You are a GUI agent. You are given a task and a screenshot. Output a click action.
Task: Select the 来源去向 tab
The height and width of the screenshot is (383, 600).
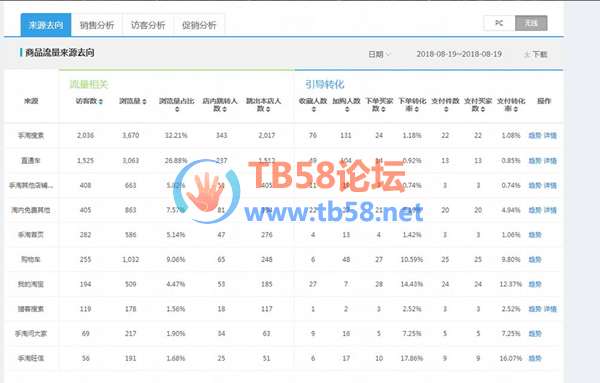(x=46, y=25)
